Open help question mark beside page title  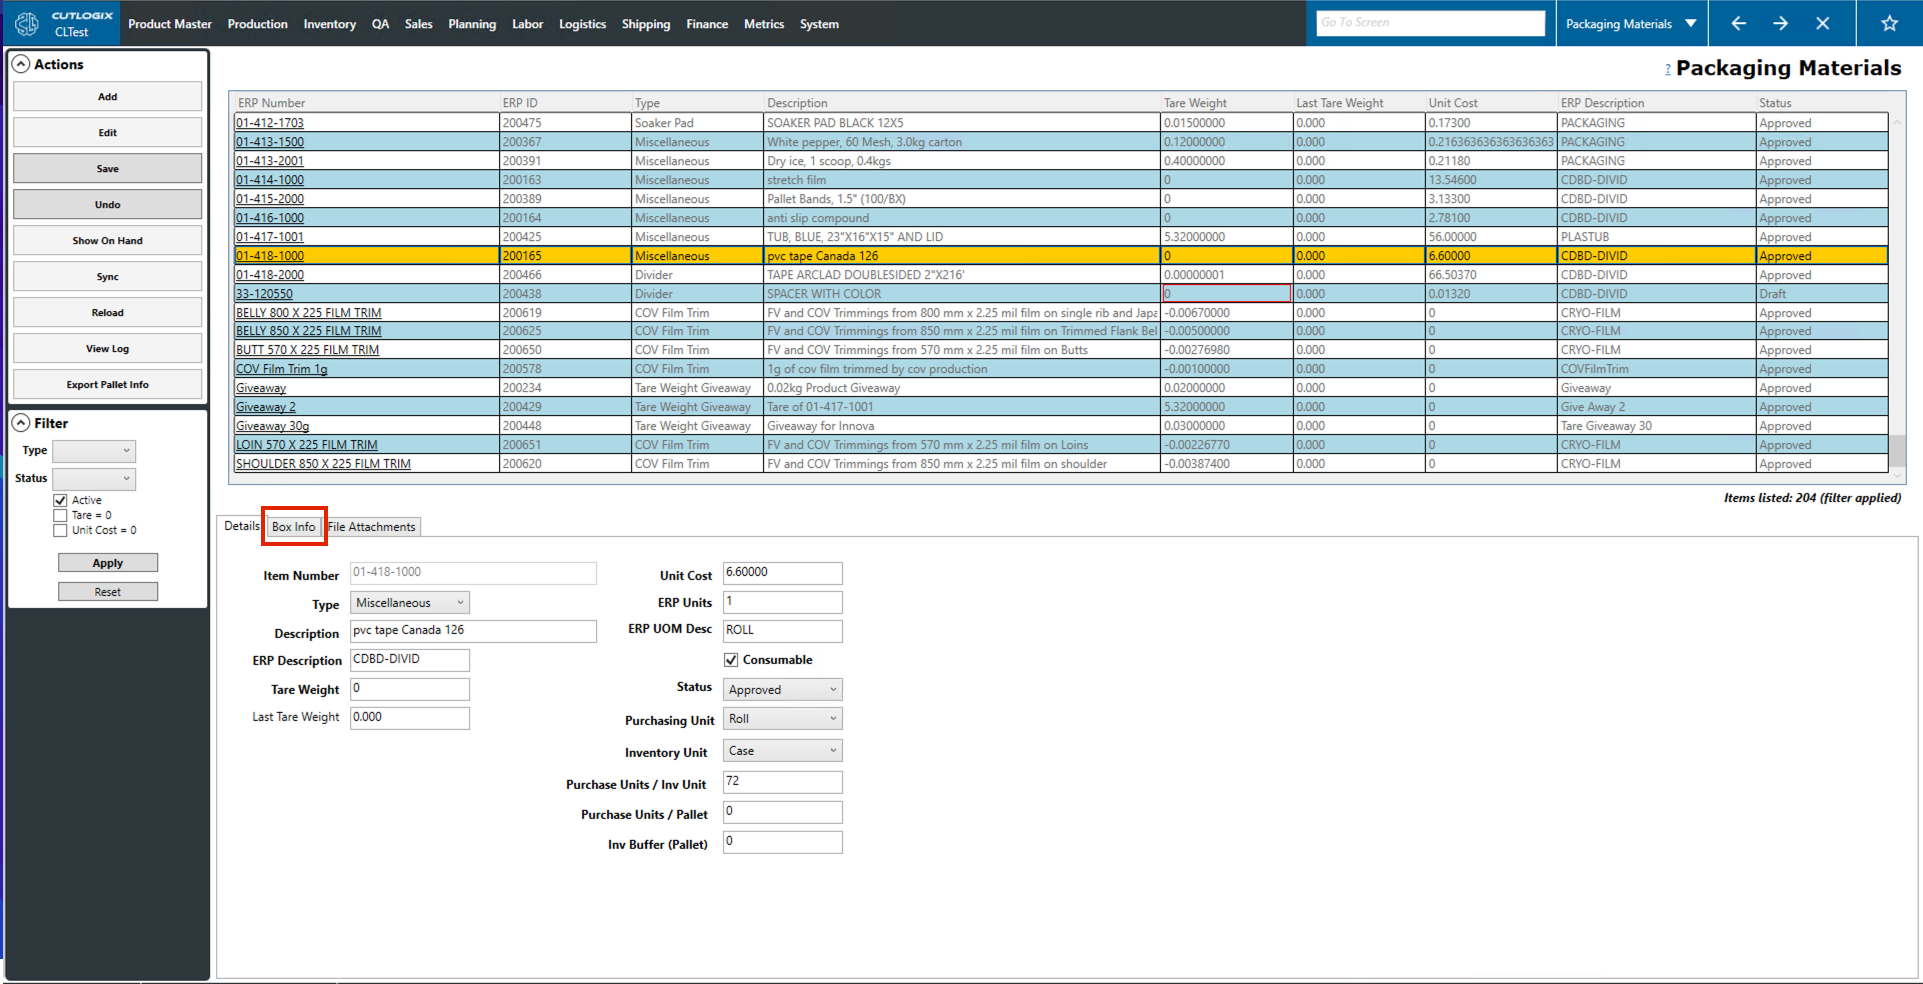pos(1667,69)
